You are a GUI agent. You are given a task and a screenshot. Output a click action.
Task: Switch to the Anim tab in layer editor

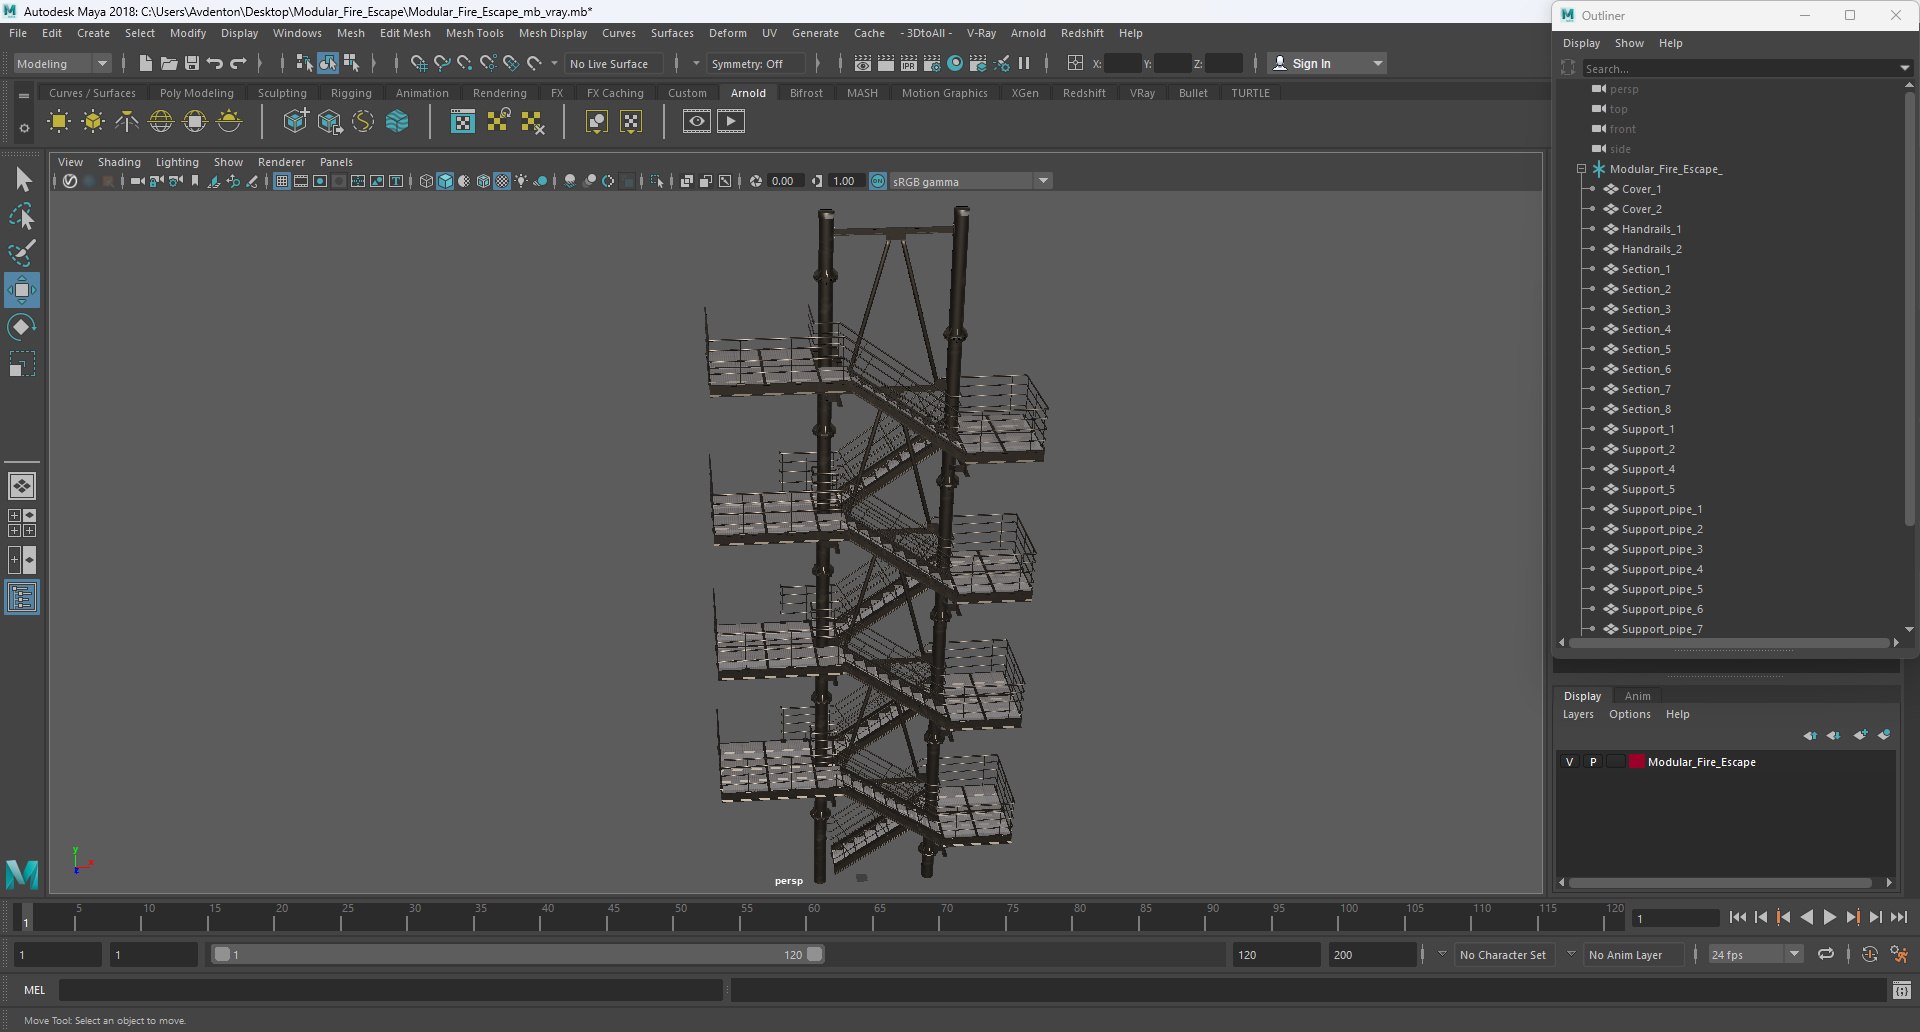point(1637,696)
